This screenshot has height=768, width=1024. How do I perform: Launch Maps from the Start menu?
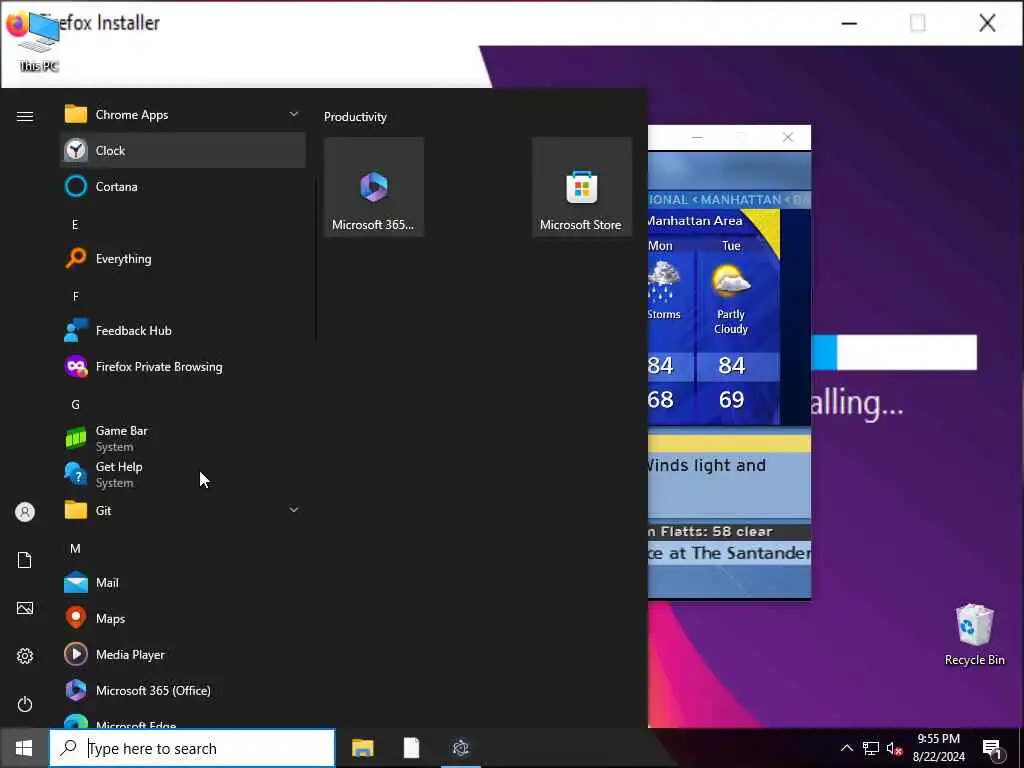point(182,618)
